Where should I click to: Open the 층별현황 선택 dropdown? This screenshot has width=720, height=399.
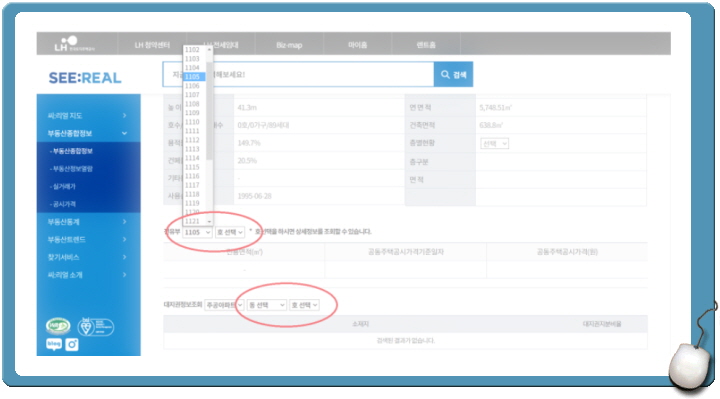[494, 144]
